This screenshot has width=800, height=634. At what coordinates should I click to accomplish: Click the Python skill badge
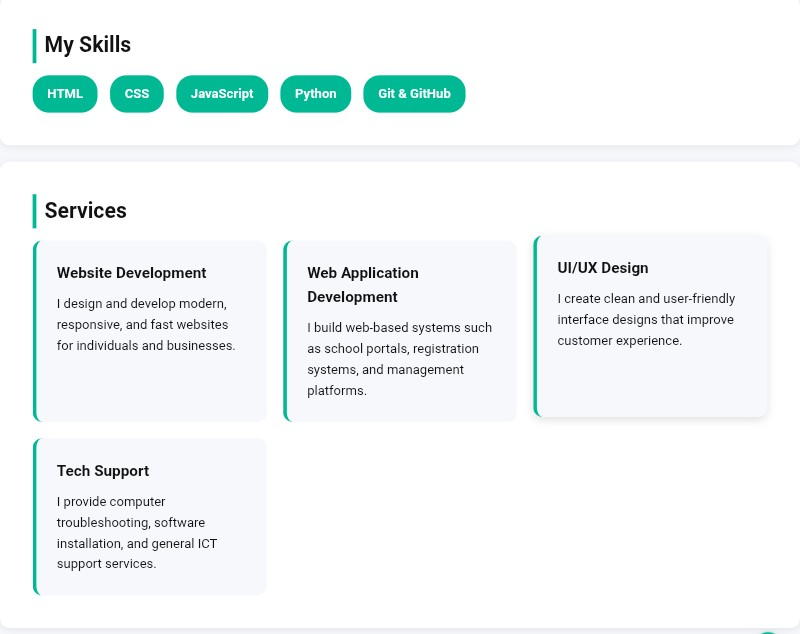click(x=315, y=93)
